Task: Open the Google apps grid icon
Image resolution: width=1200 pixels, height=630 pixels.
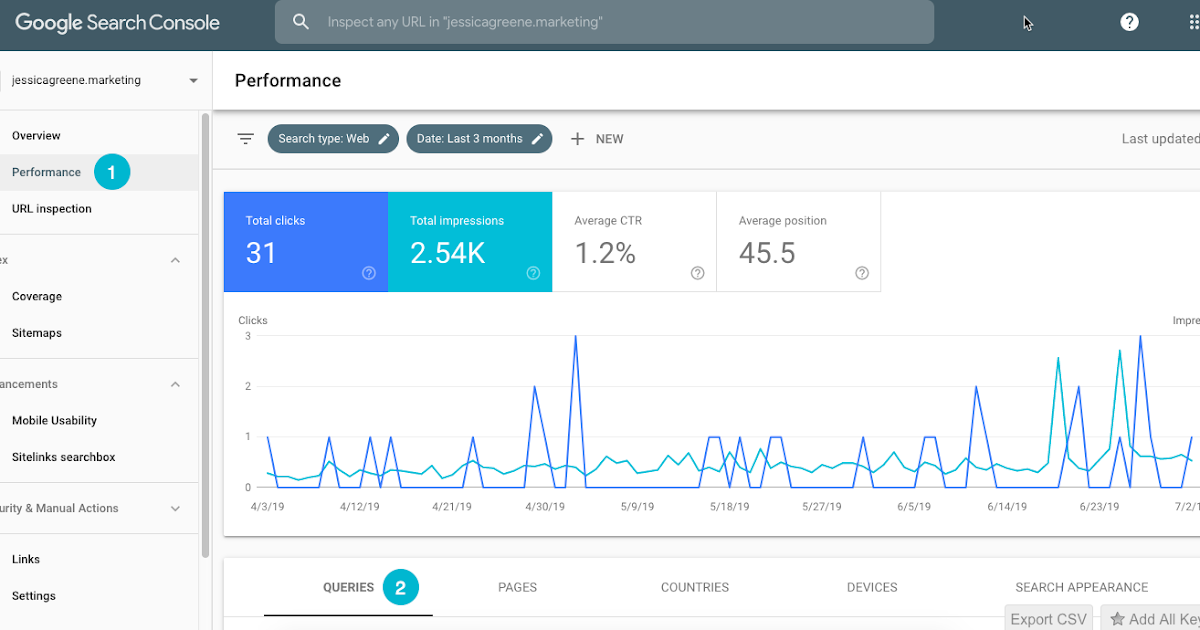Action: (1192, 22)
